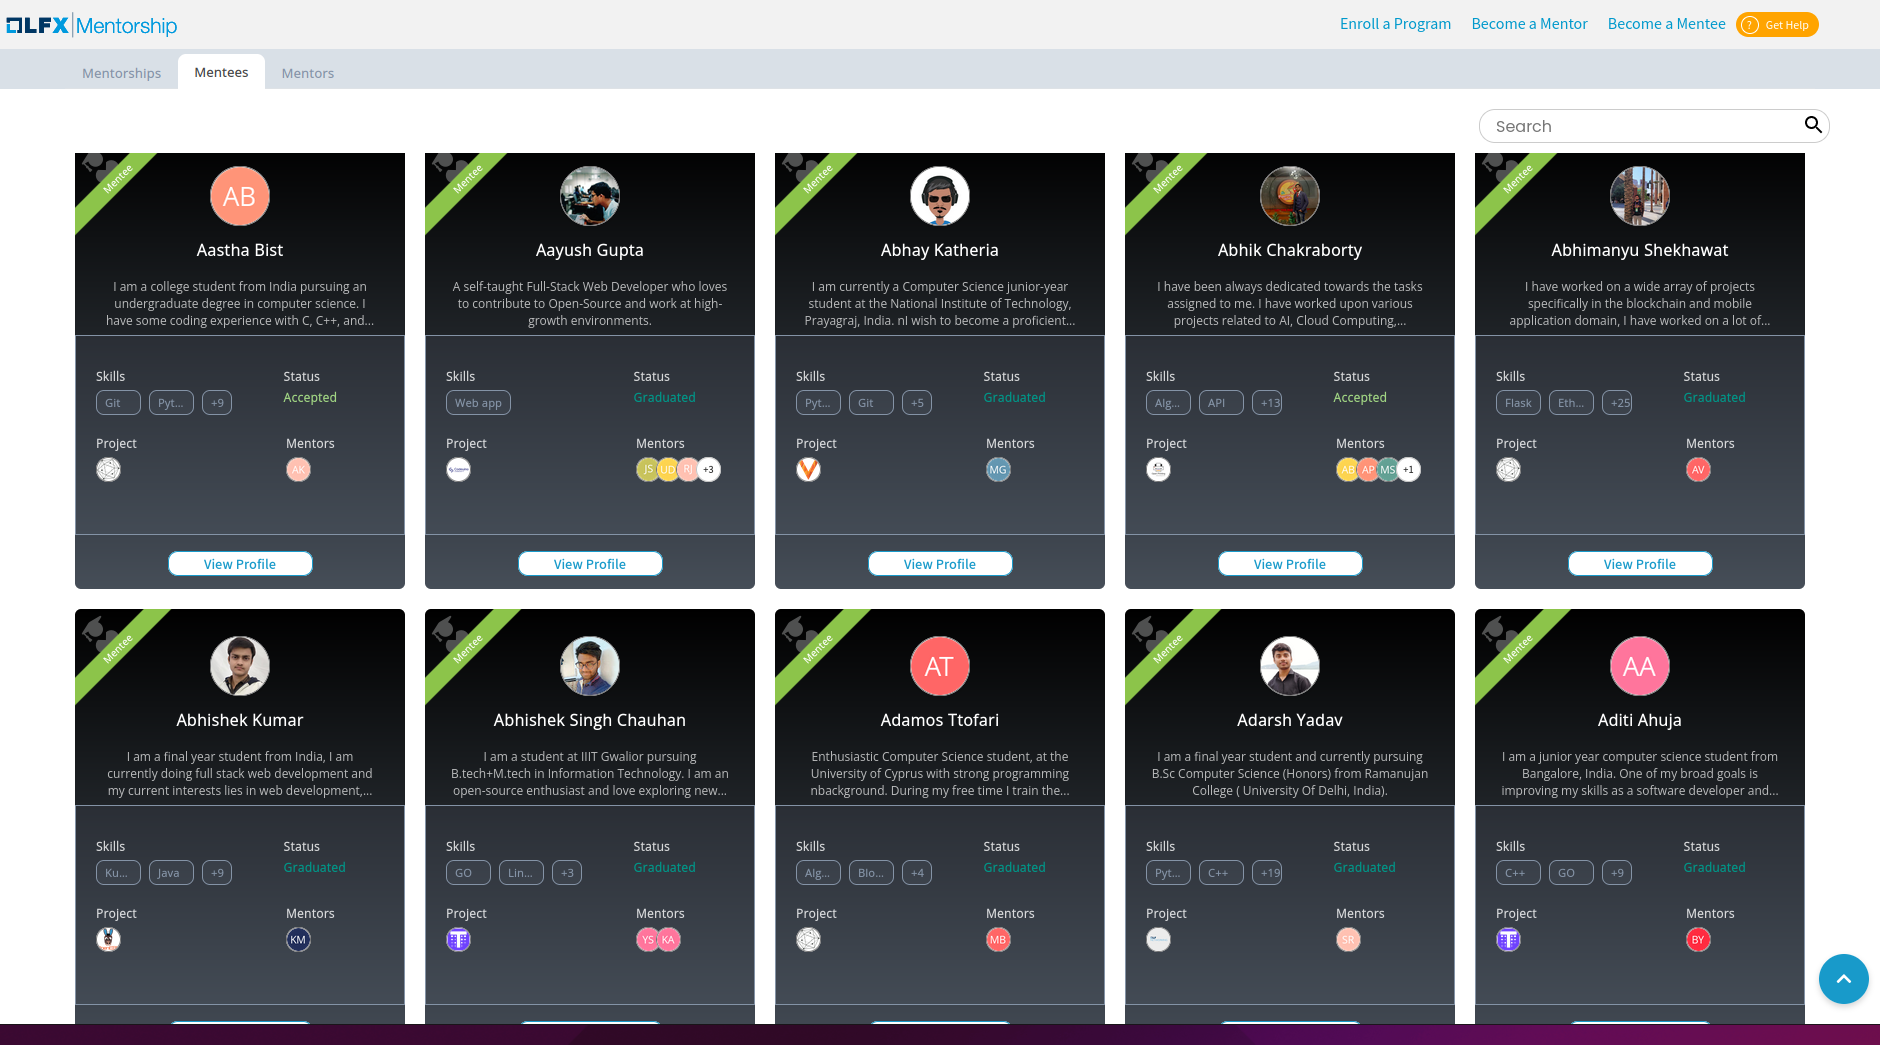This screenshot has height=1045, width=1880.
Task: Open Abhishek Singh Chauhan's project icon
Action: point(458,939)
